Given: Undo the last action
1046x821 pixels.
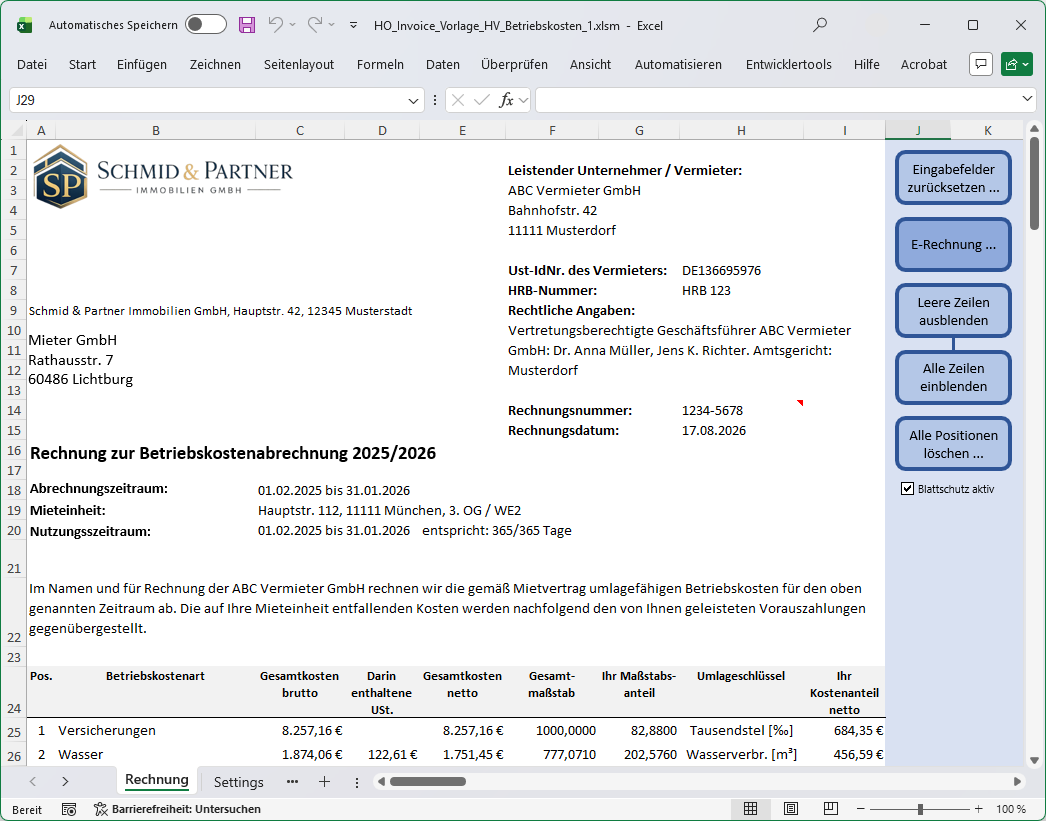Looking at the screenshot, I should [276, 25].
